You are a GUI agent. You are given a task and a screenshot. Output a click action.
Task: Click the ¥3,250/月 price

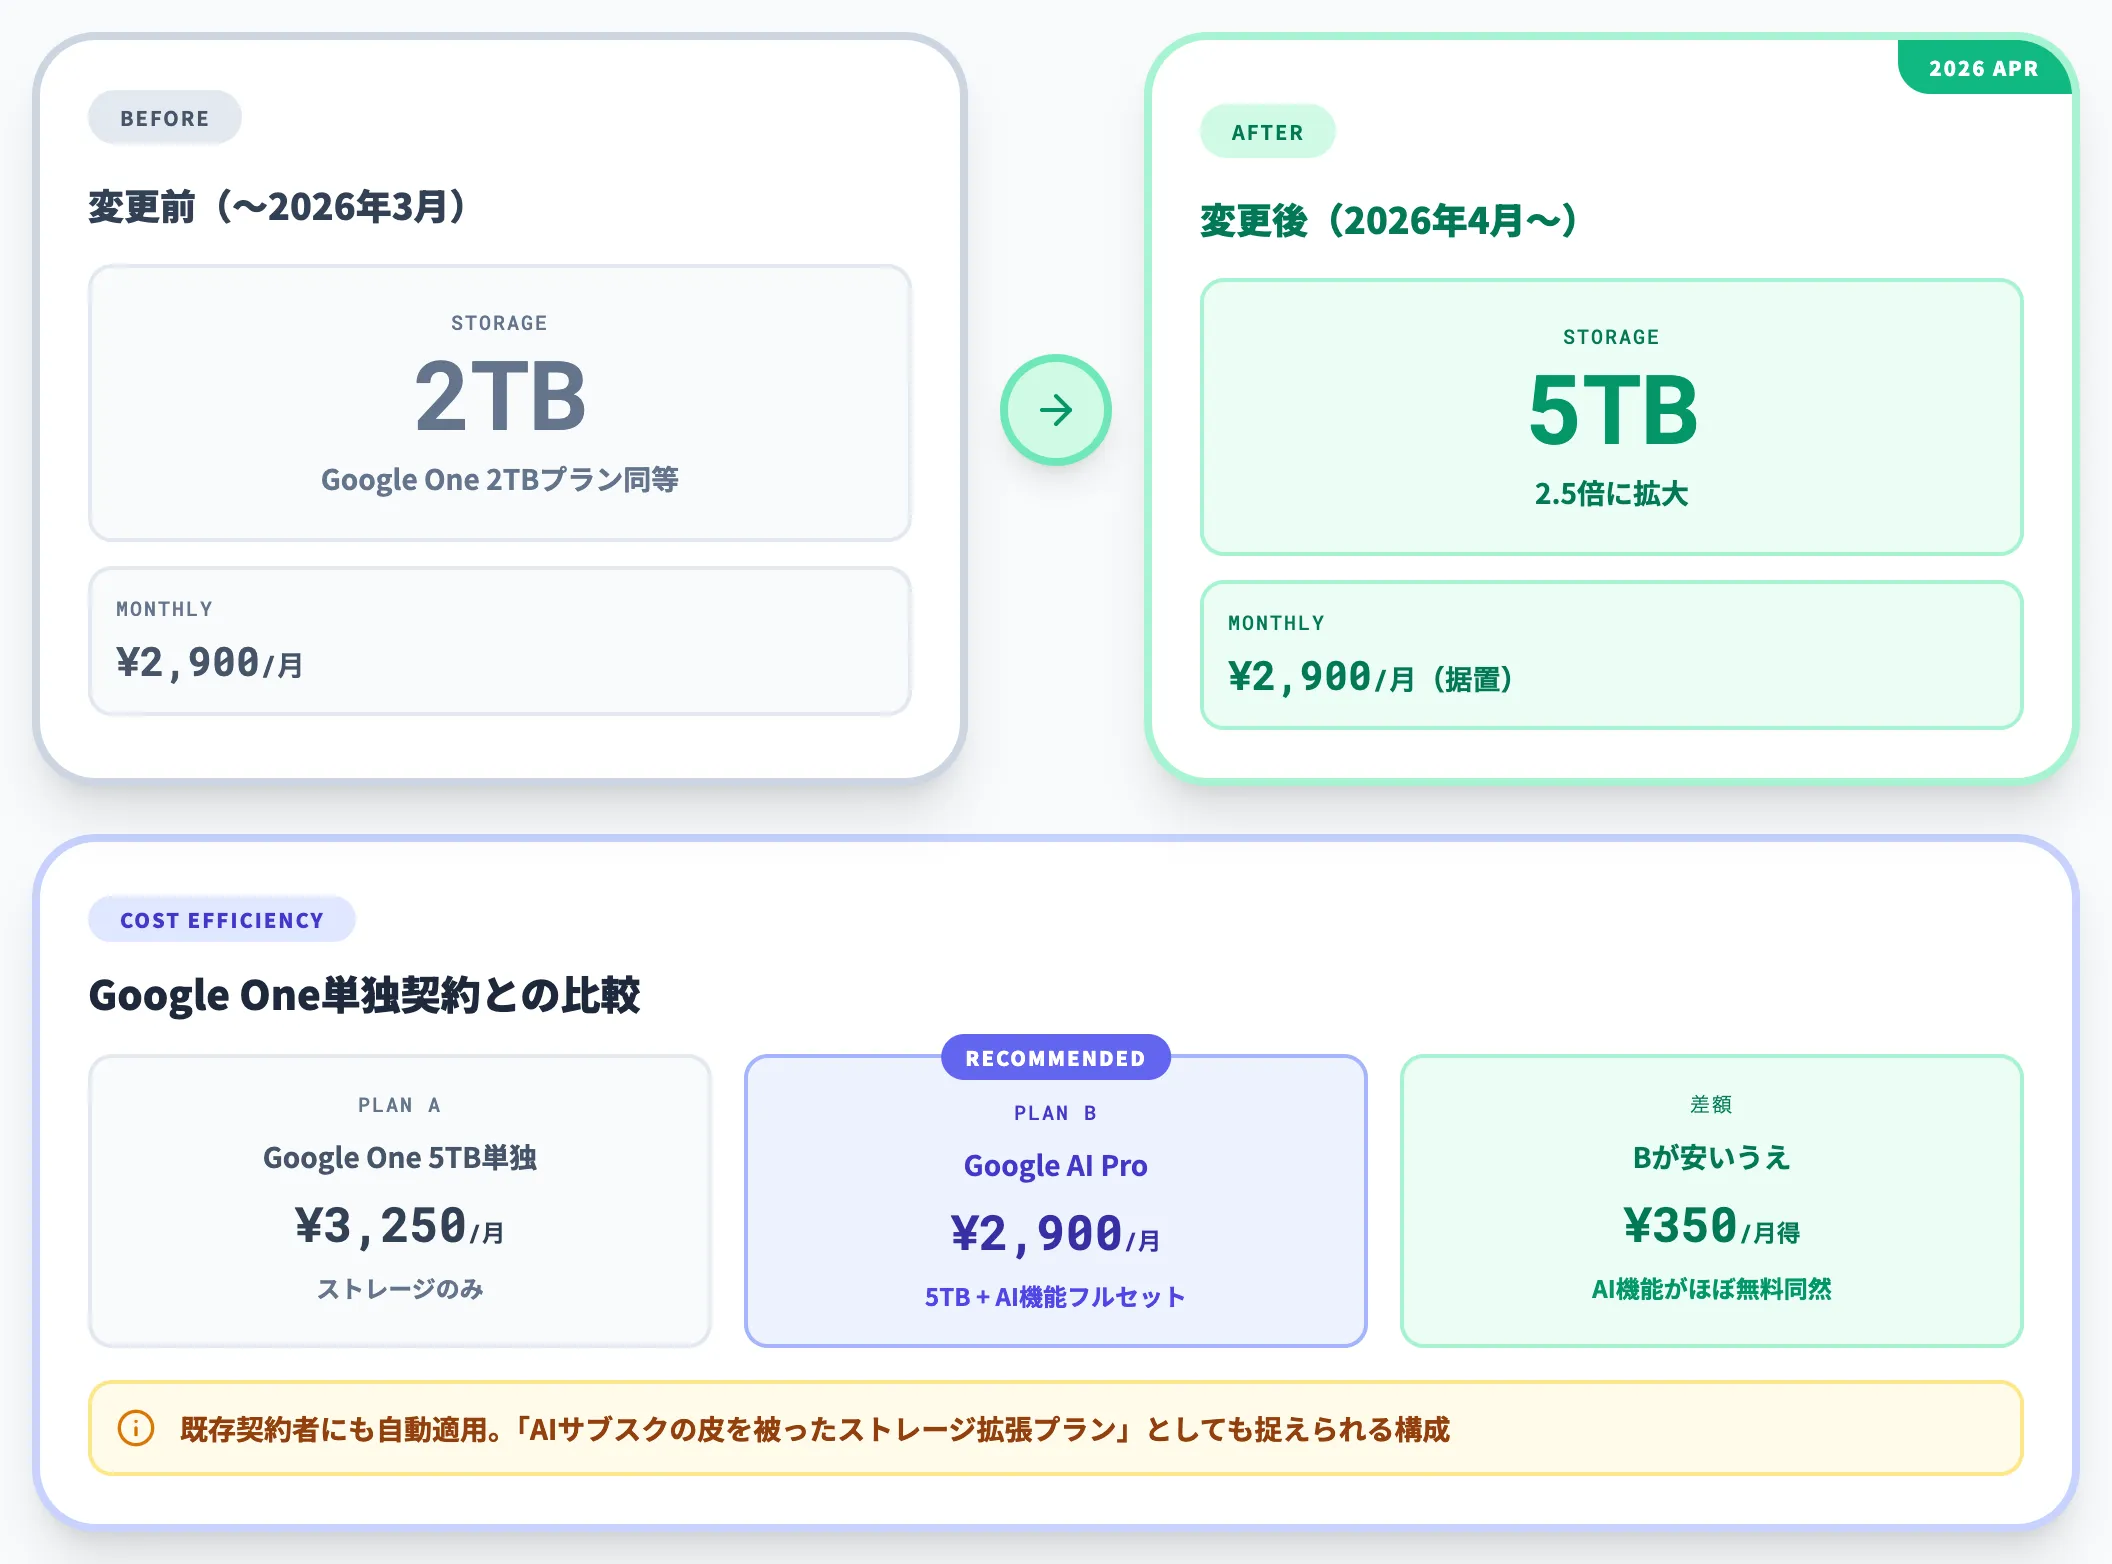pos(400,1226)
